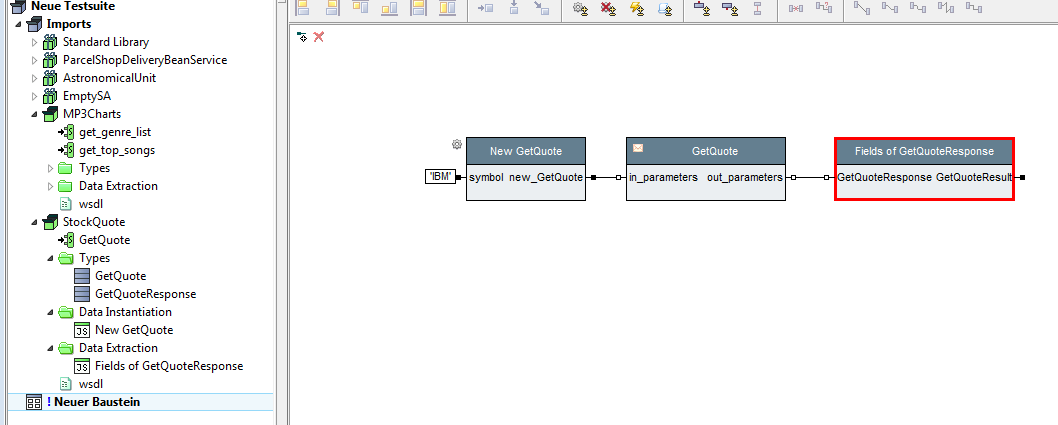Click the gear icon beside New GetQuote block
This screenshot has height=425, width=1058.
(457, 144)
